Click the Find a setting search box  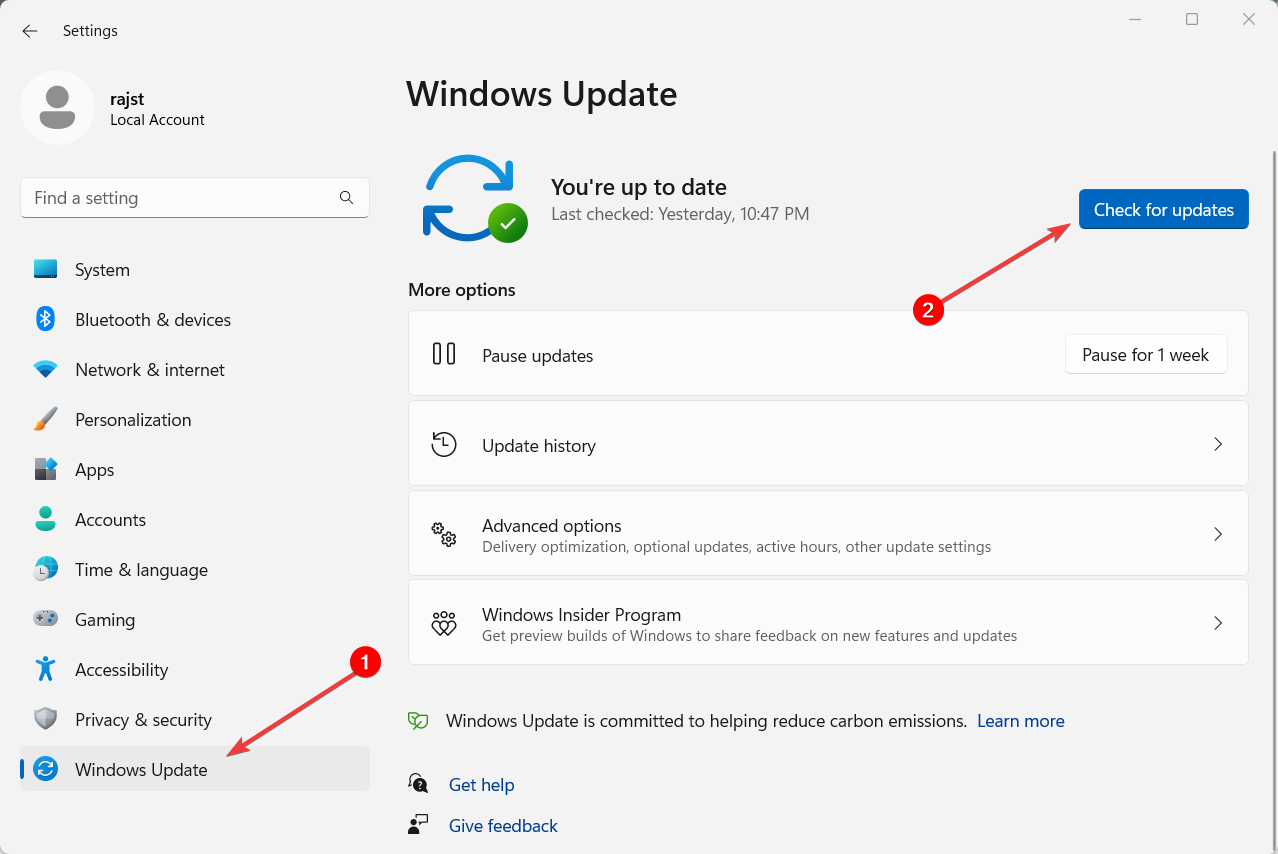pos(195,198)
